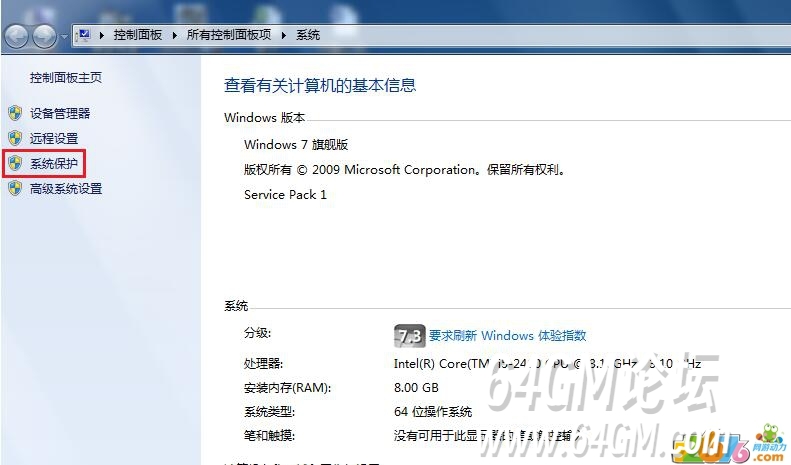The image size is (791, 465).
Task: Select the 安装内存(RAM) label
Action: pos(287,388)
